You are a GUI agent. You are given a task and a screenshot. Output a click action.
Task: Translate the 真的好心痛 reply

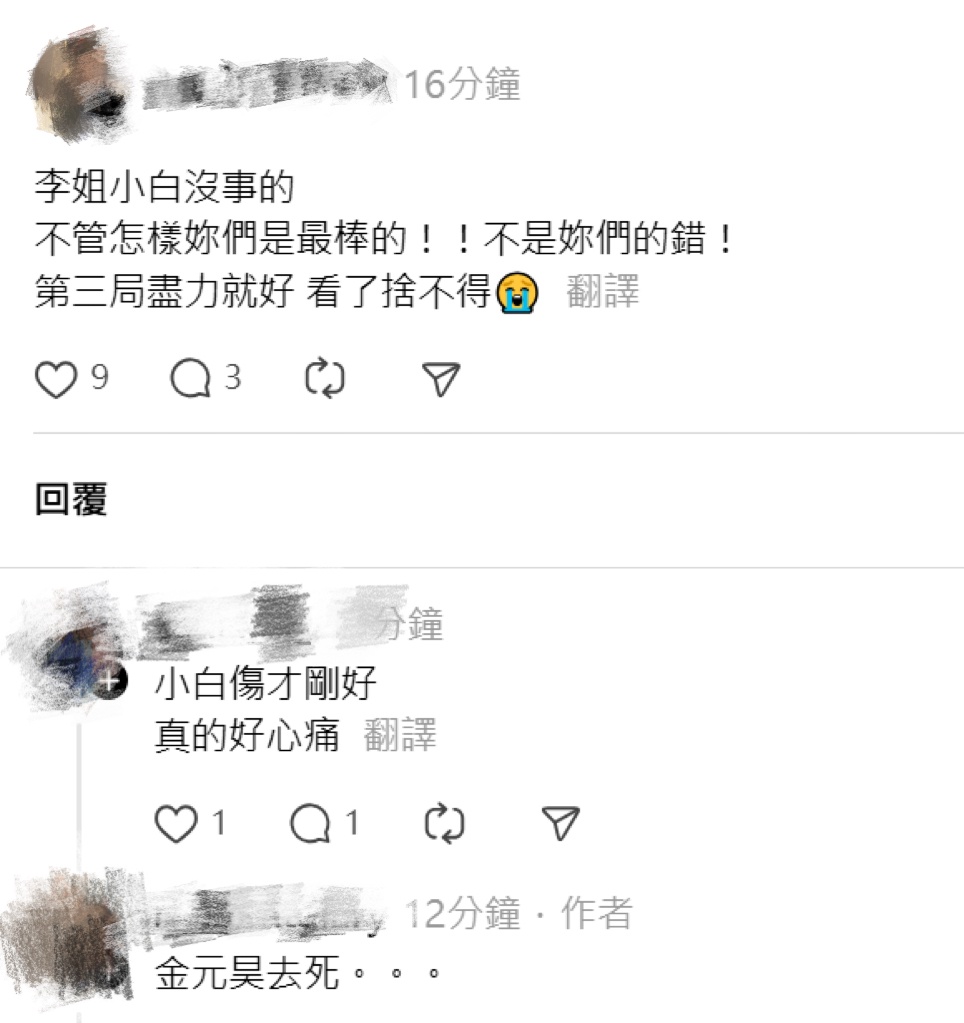coord(400,735)
